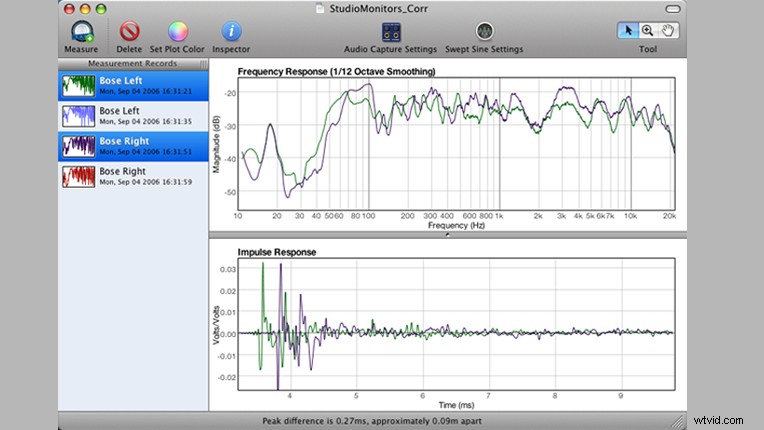
Task: Open Audio Capture Settings
Action: tap(391, 33)
